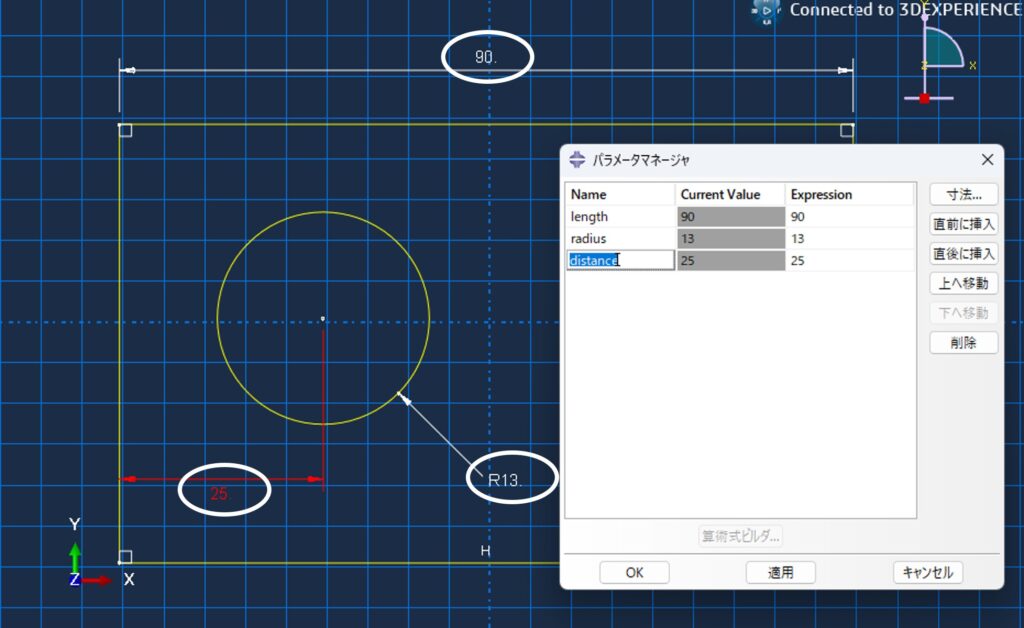Screen dimensions: 1024x628
Task: Click the 上へ移動 button
Action: (963, 283)
